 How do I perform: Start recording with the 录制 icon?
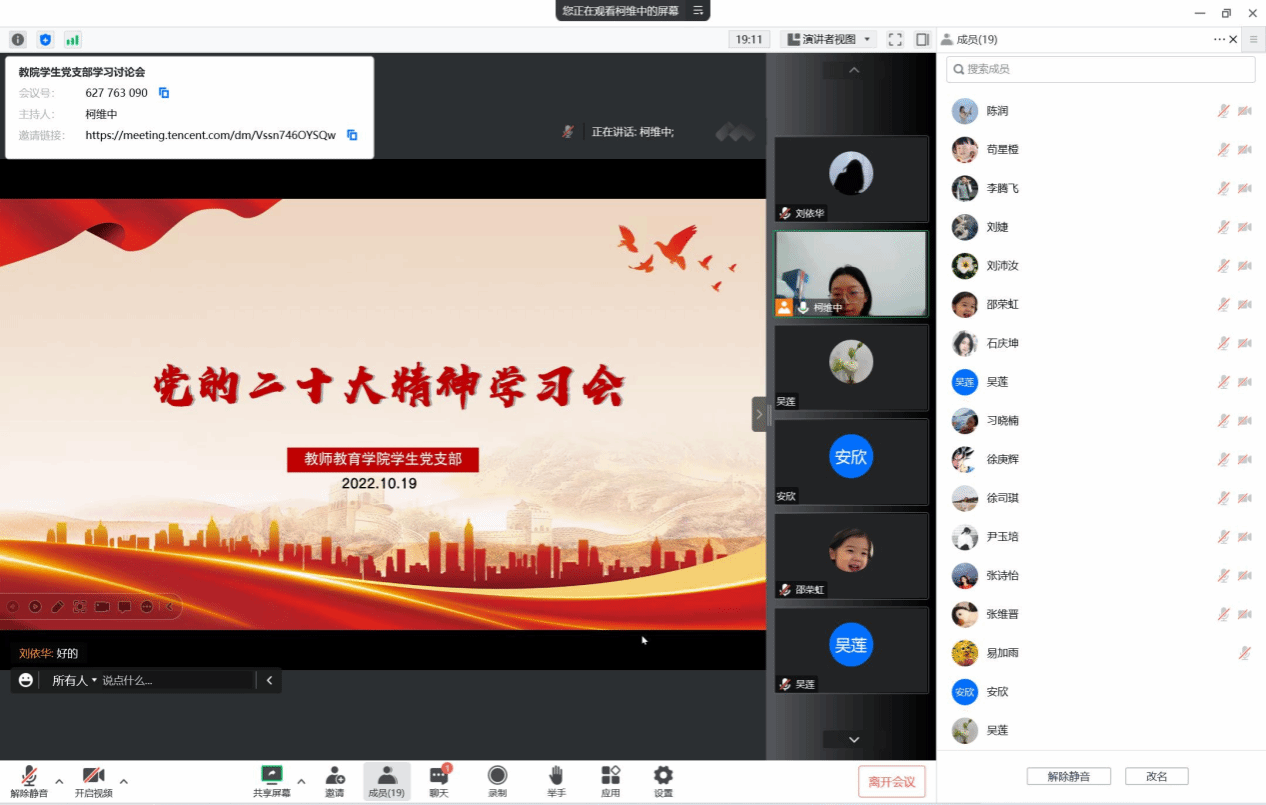click(497, 775)
